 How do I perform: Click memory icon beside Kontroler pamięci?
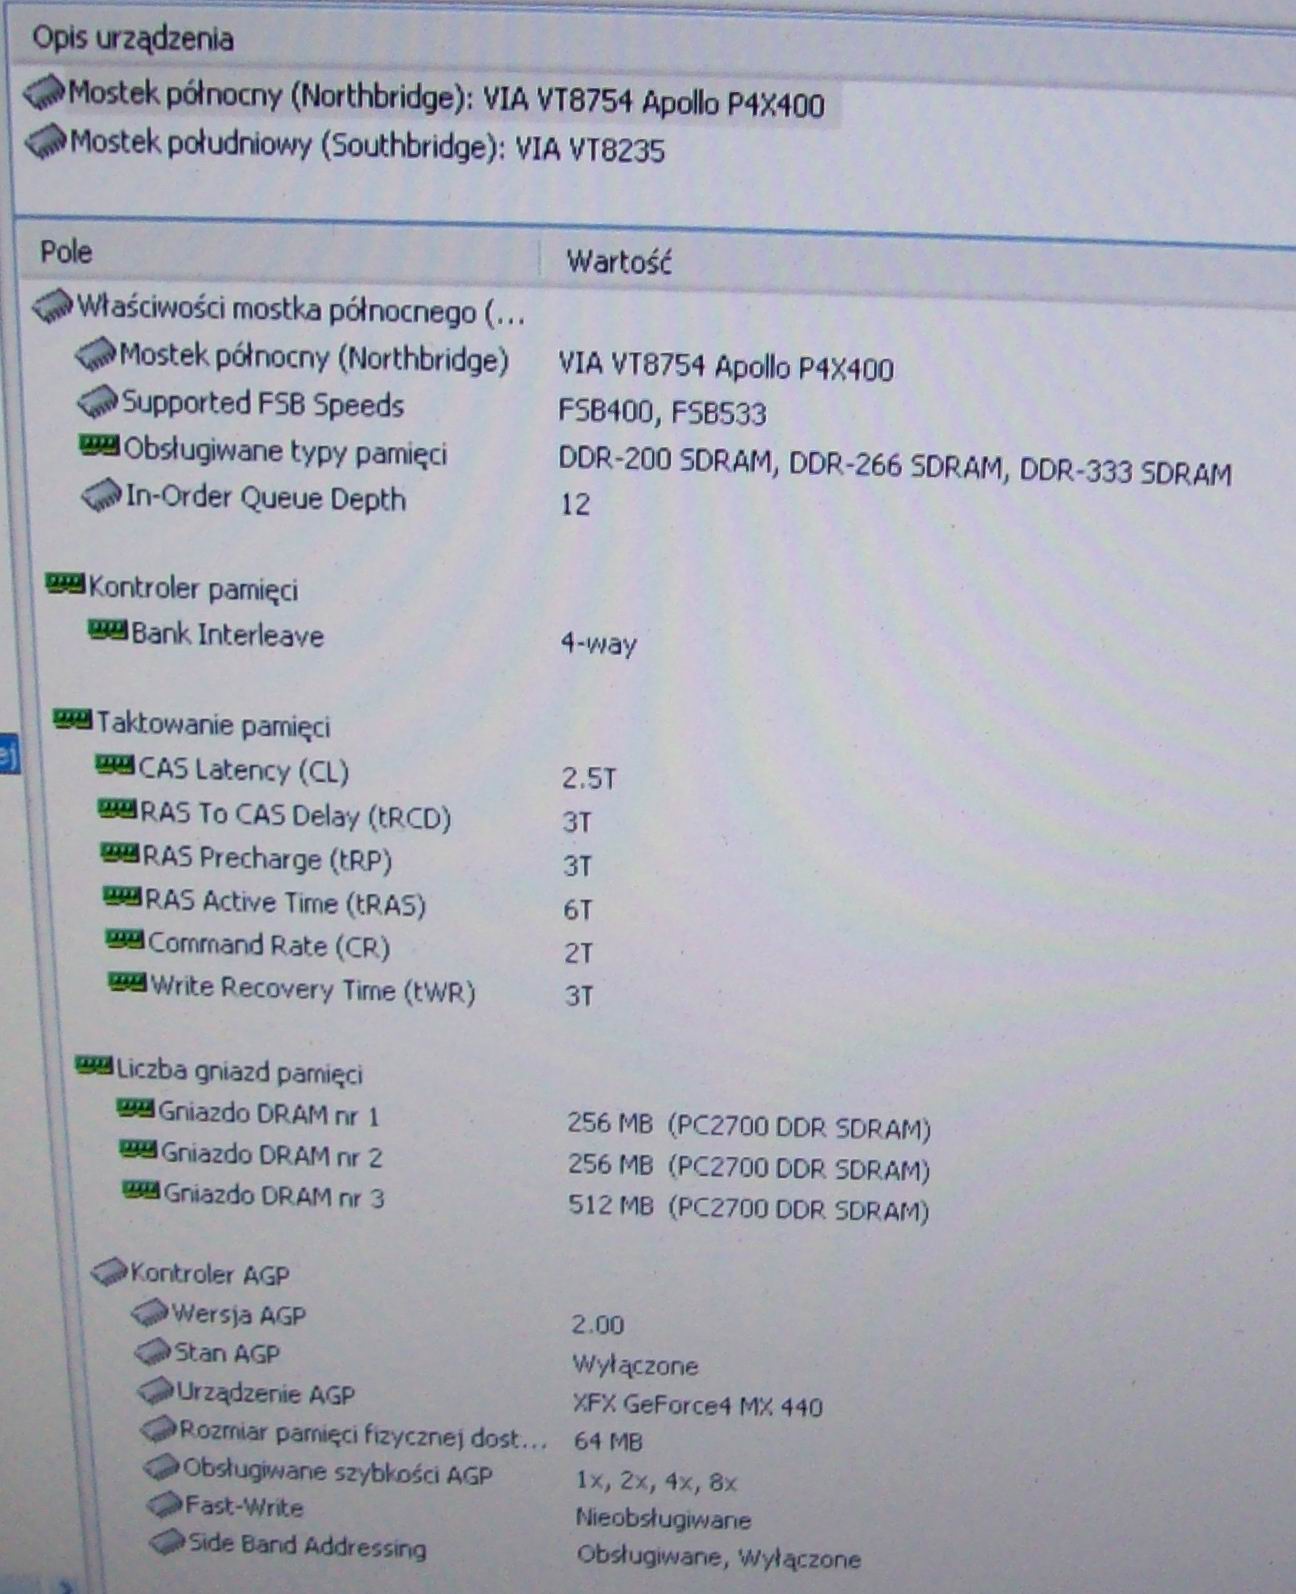pyautogui.click(x=65, y=582)
